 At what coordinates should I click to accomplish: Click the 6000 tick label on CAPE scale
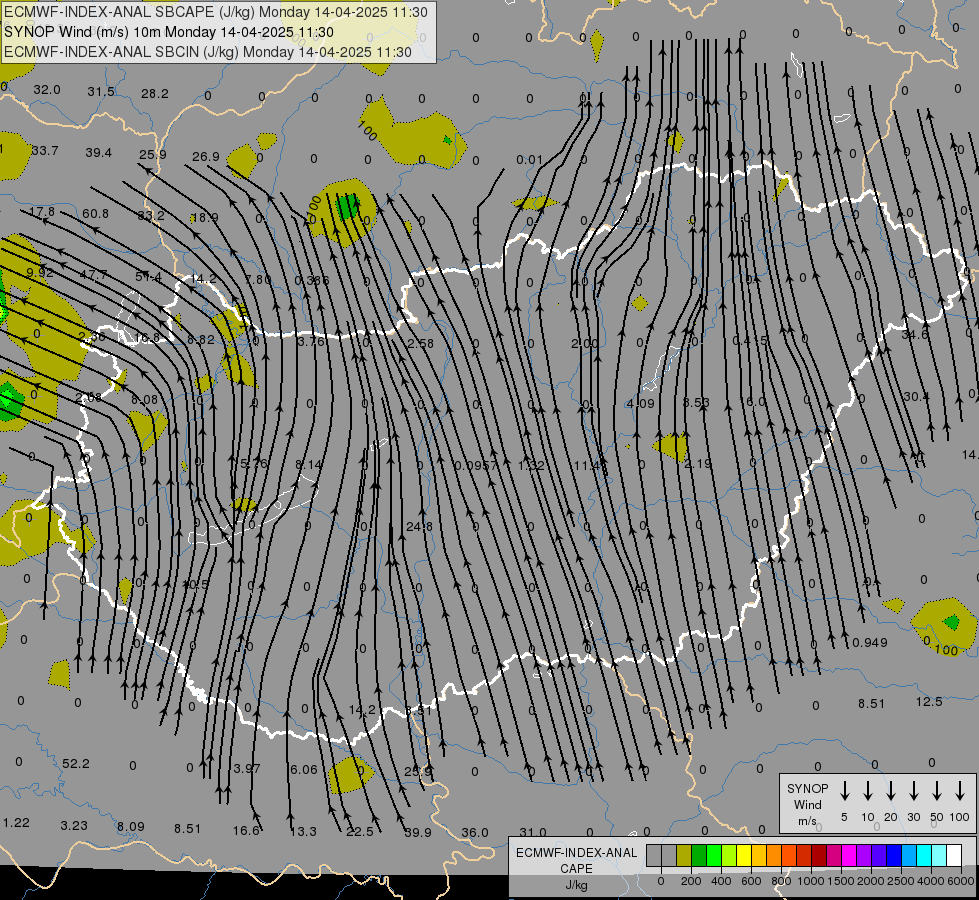pos(960,881)
